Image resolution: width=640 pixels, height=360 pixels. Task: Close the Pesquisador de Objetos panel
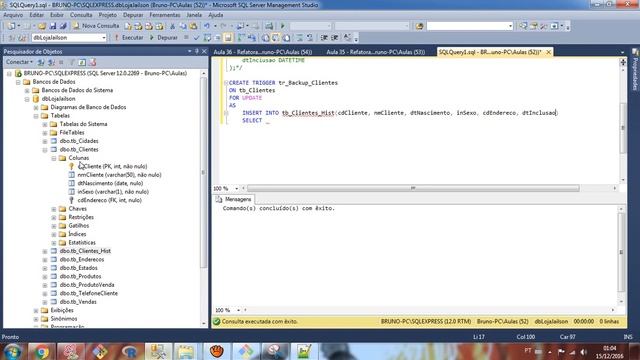pyautogui.click(x=204, y=51)
